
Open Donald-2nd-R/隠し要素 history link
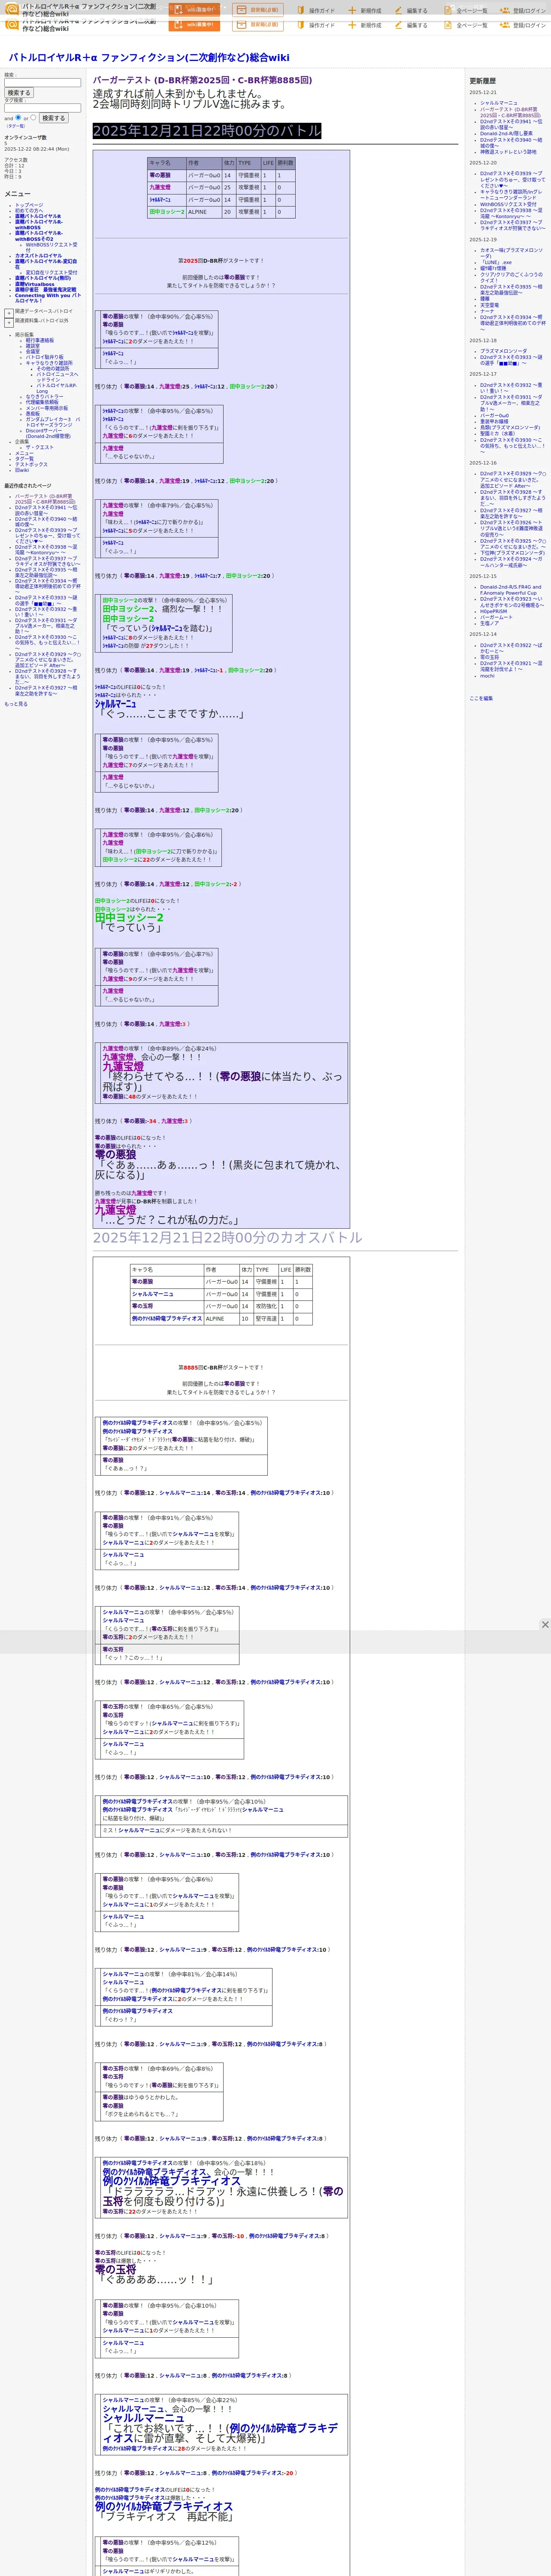506,134
